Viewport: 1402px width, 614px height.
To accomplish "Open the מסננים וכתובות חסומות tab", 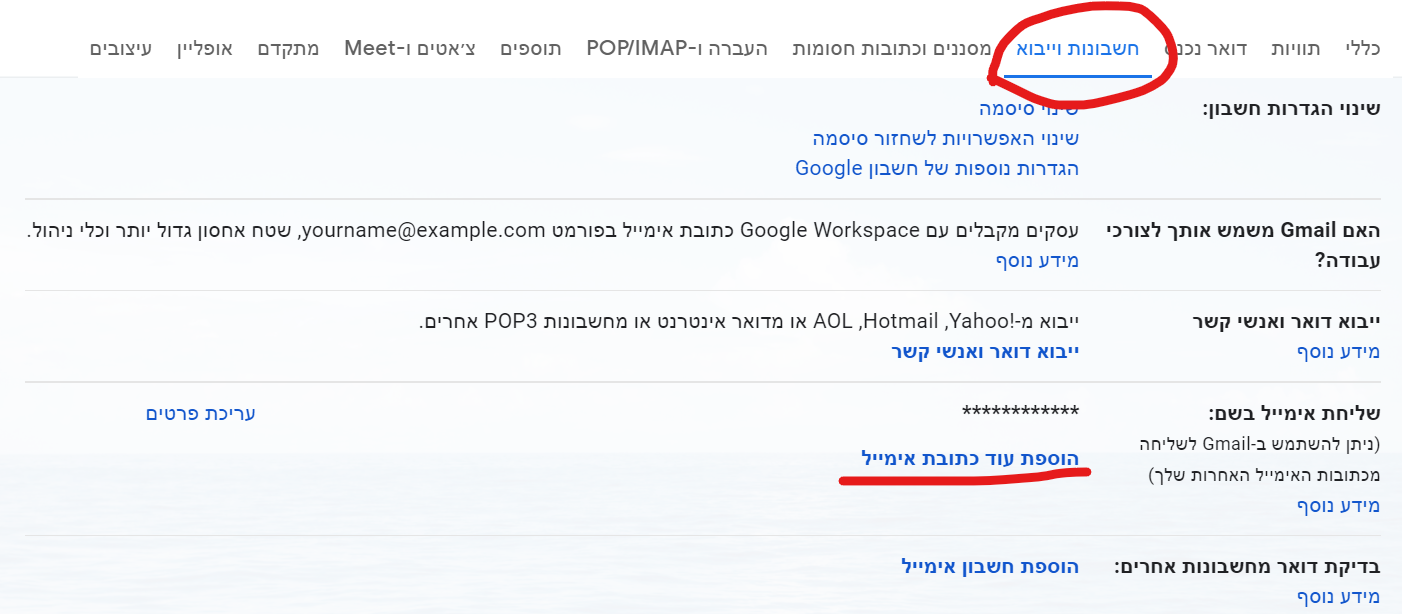I will (890, 47).
